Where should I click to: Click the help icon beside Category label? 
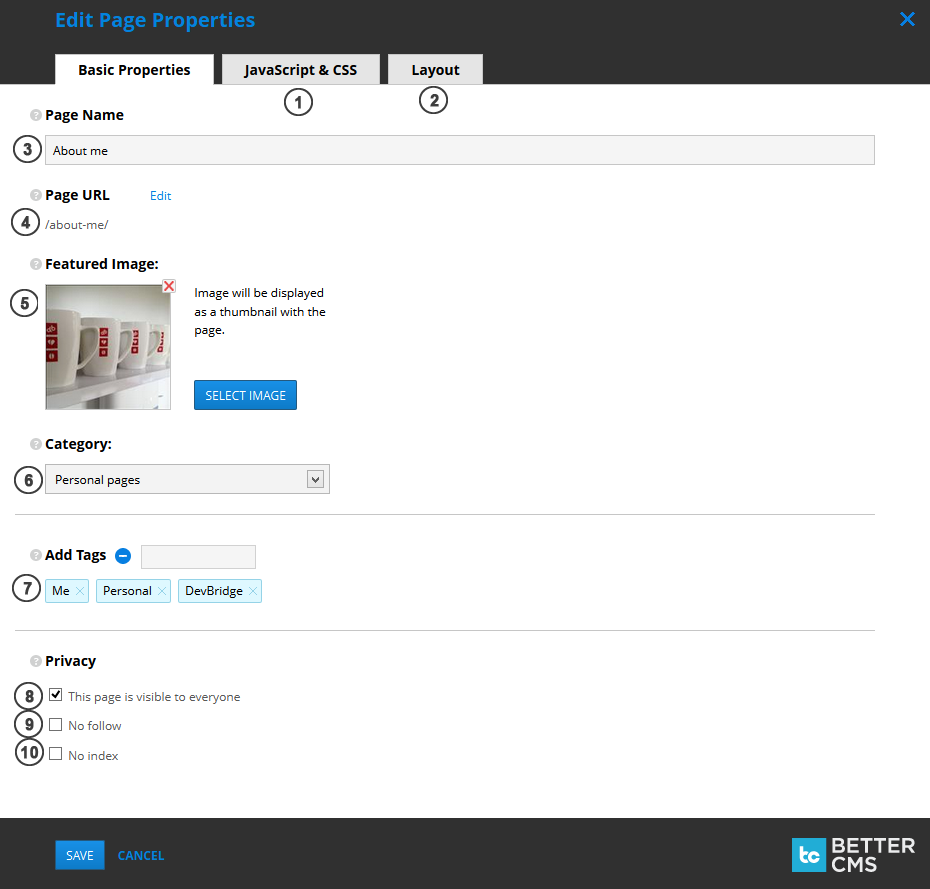point(36,444)
